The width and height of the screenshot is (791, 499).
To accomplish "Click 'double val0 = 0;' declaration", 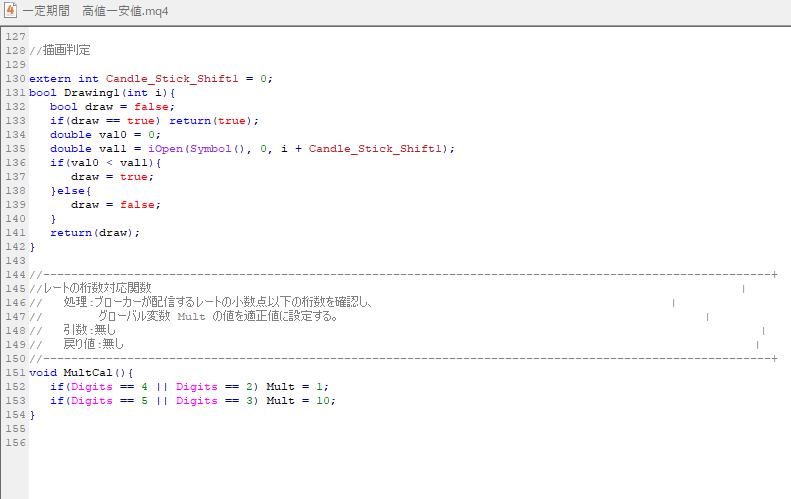I will pyautogui.click(x=105, y=134).
